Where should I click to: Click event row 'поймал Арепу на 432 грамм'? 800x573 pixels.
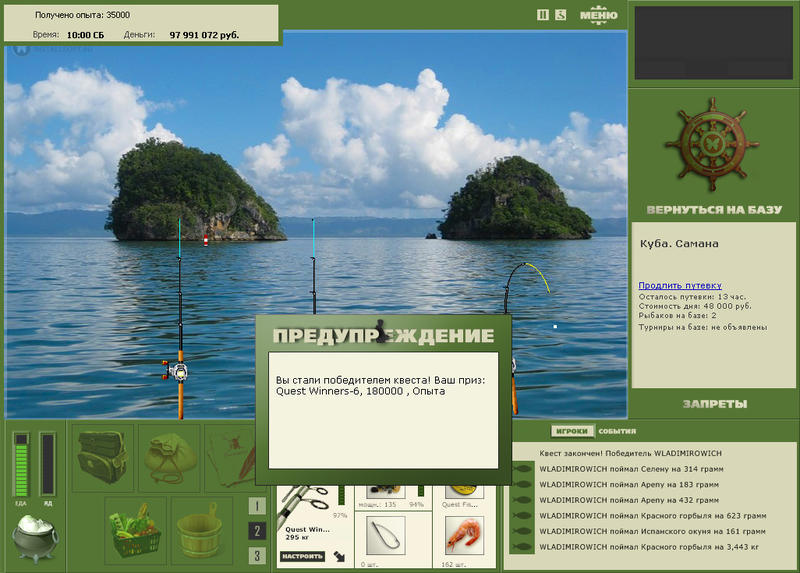point(629,500)
